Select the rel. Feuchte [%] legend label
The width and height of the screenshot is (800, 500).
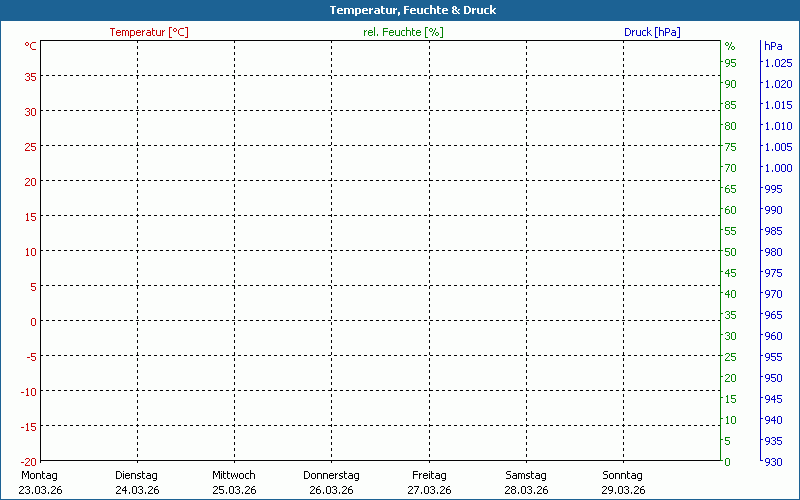(x=403, y=32)
